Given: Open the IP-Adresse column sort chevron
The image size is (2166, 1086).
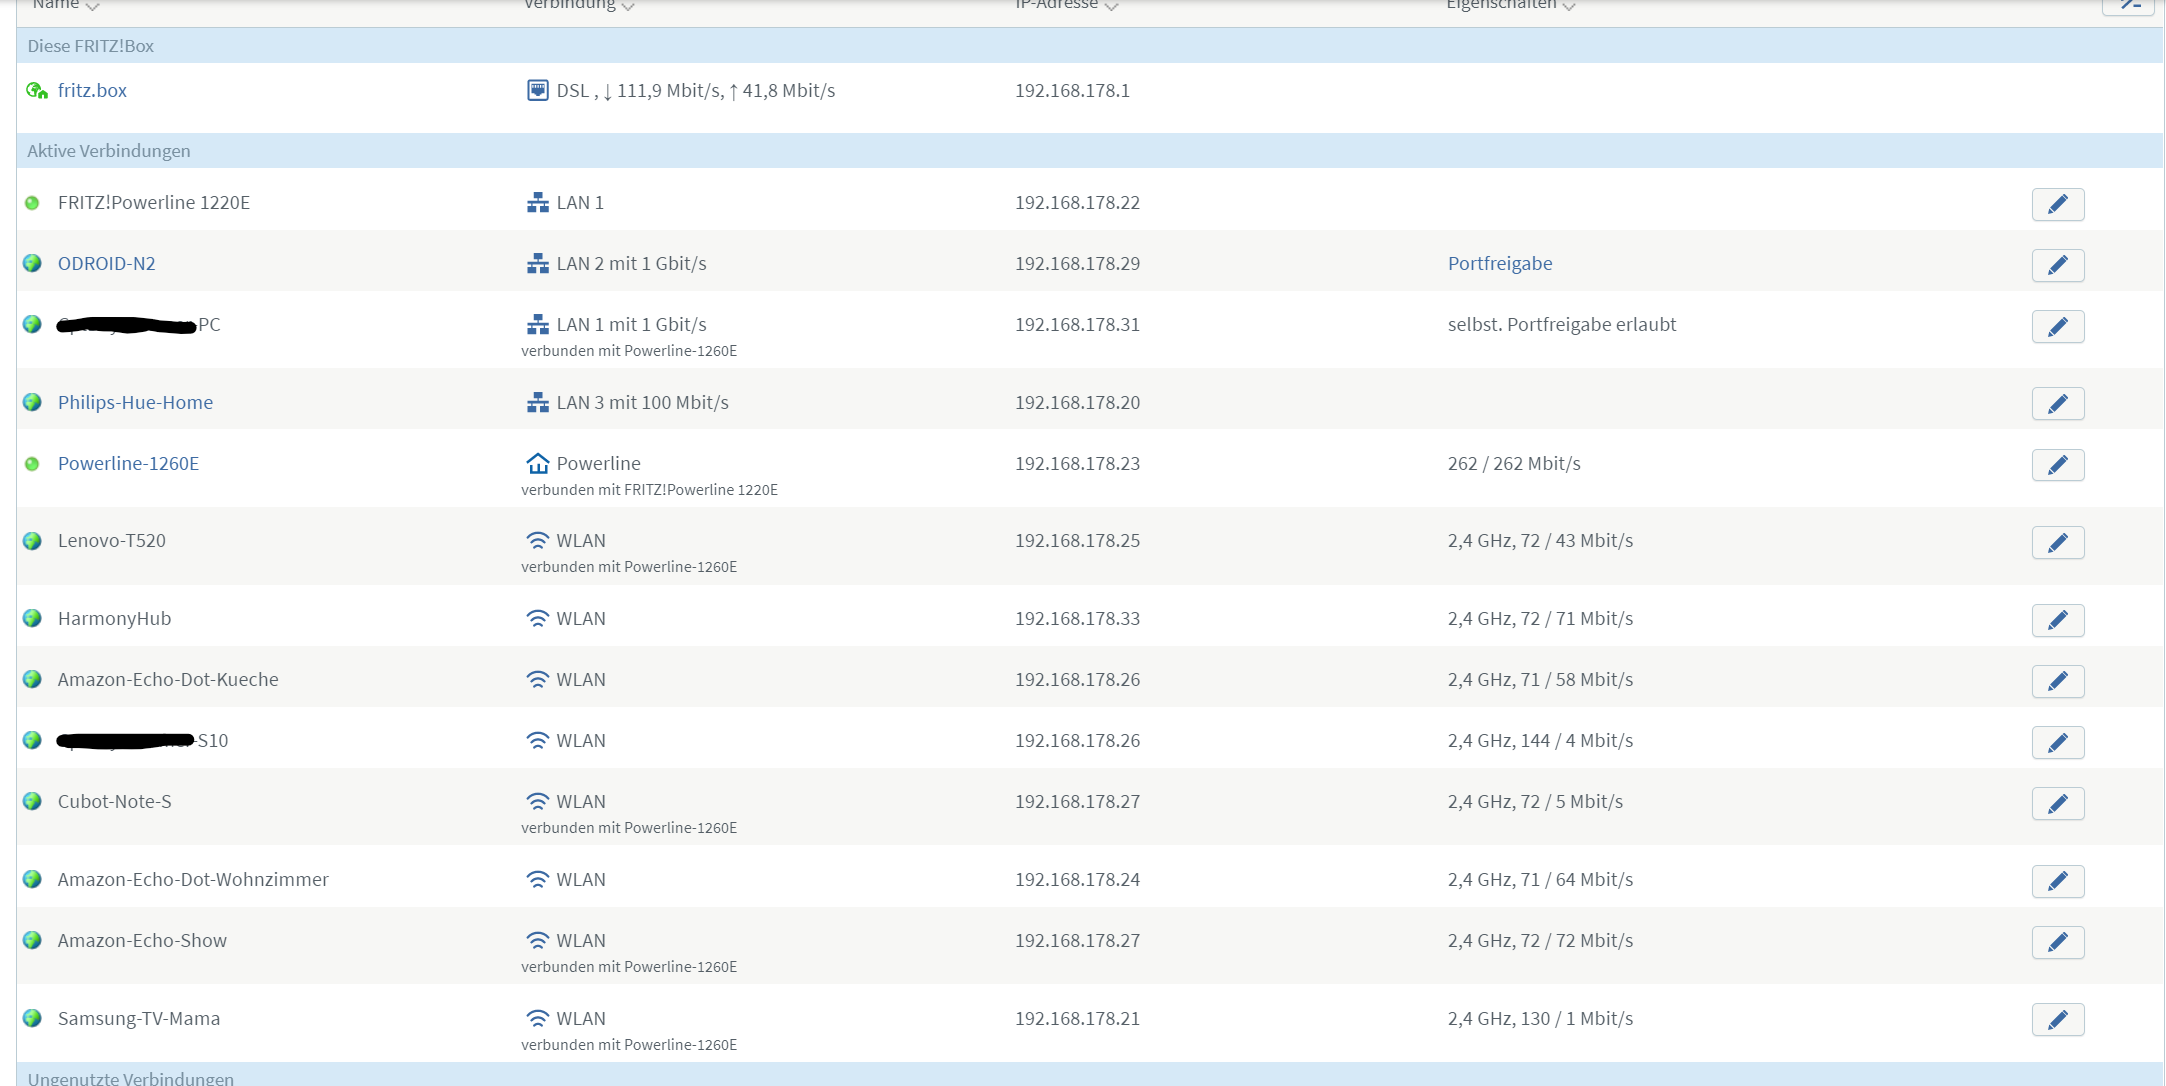Looking at the screenshot, I should [x=1111, y=7].
